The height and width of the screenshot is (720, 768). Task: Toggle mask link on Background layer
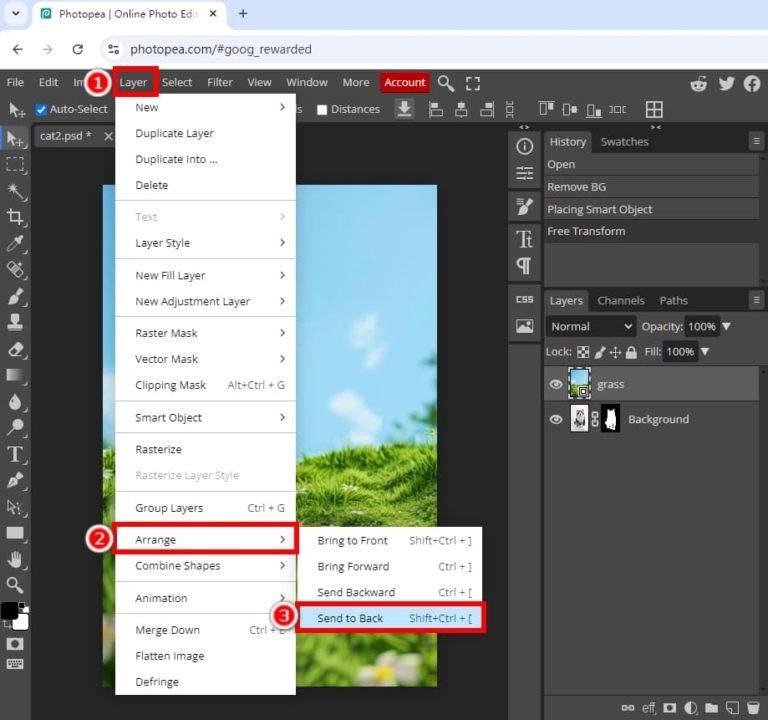595,419
